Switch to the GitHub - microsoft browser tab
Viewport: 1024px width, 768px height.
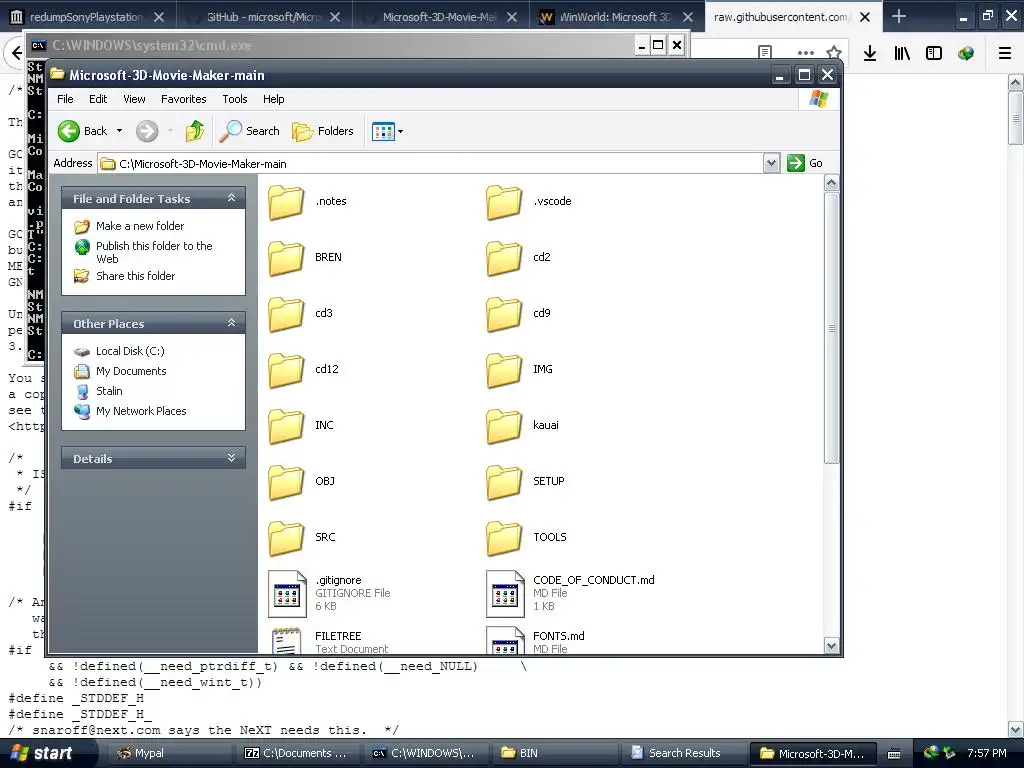click(x=264, y=17)
